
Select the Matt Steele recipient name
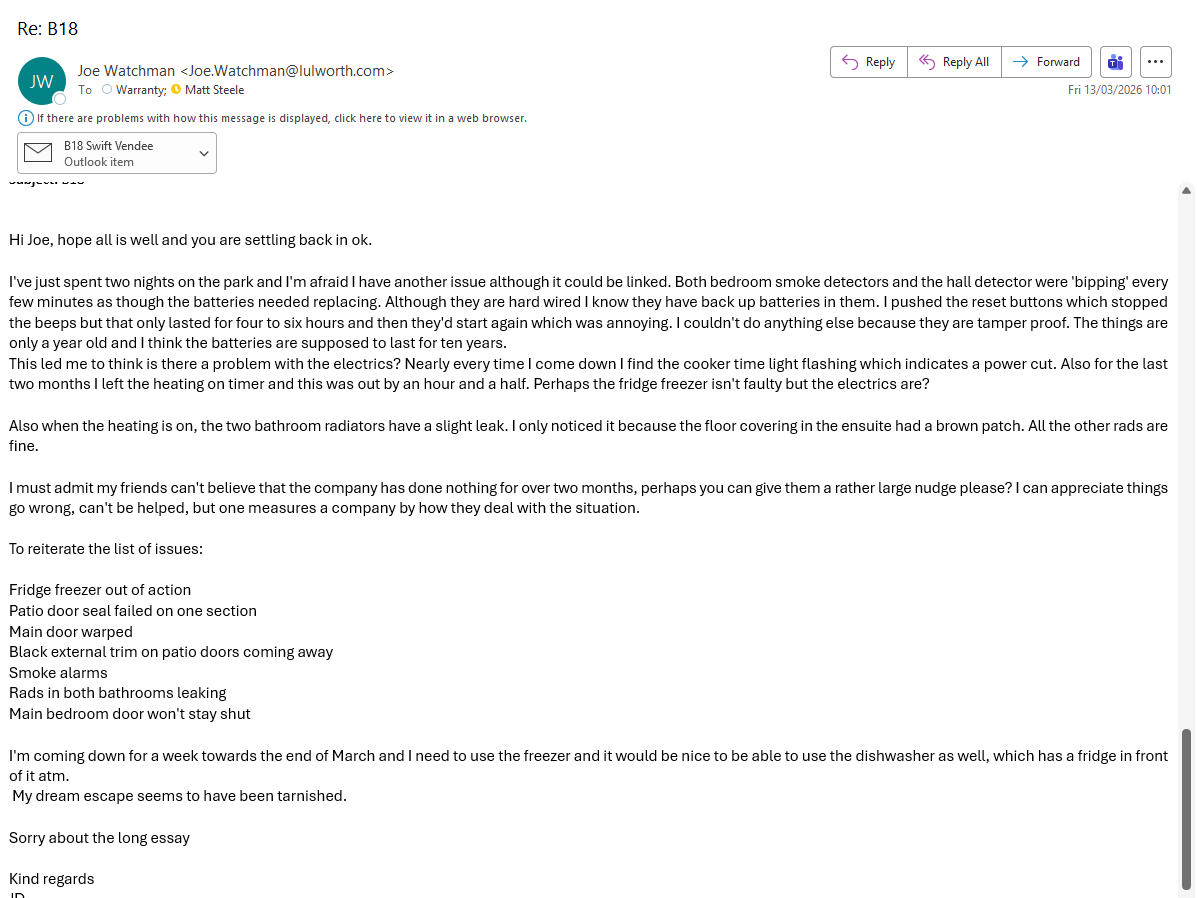[214, 90]
